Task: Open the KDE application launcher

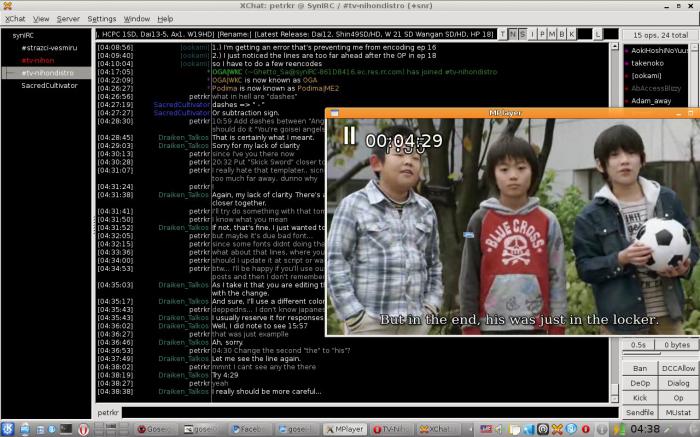Action: point(8,429)
